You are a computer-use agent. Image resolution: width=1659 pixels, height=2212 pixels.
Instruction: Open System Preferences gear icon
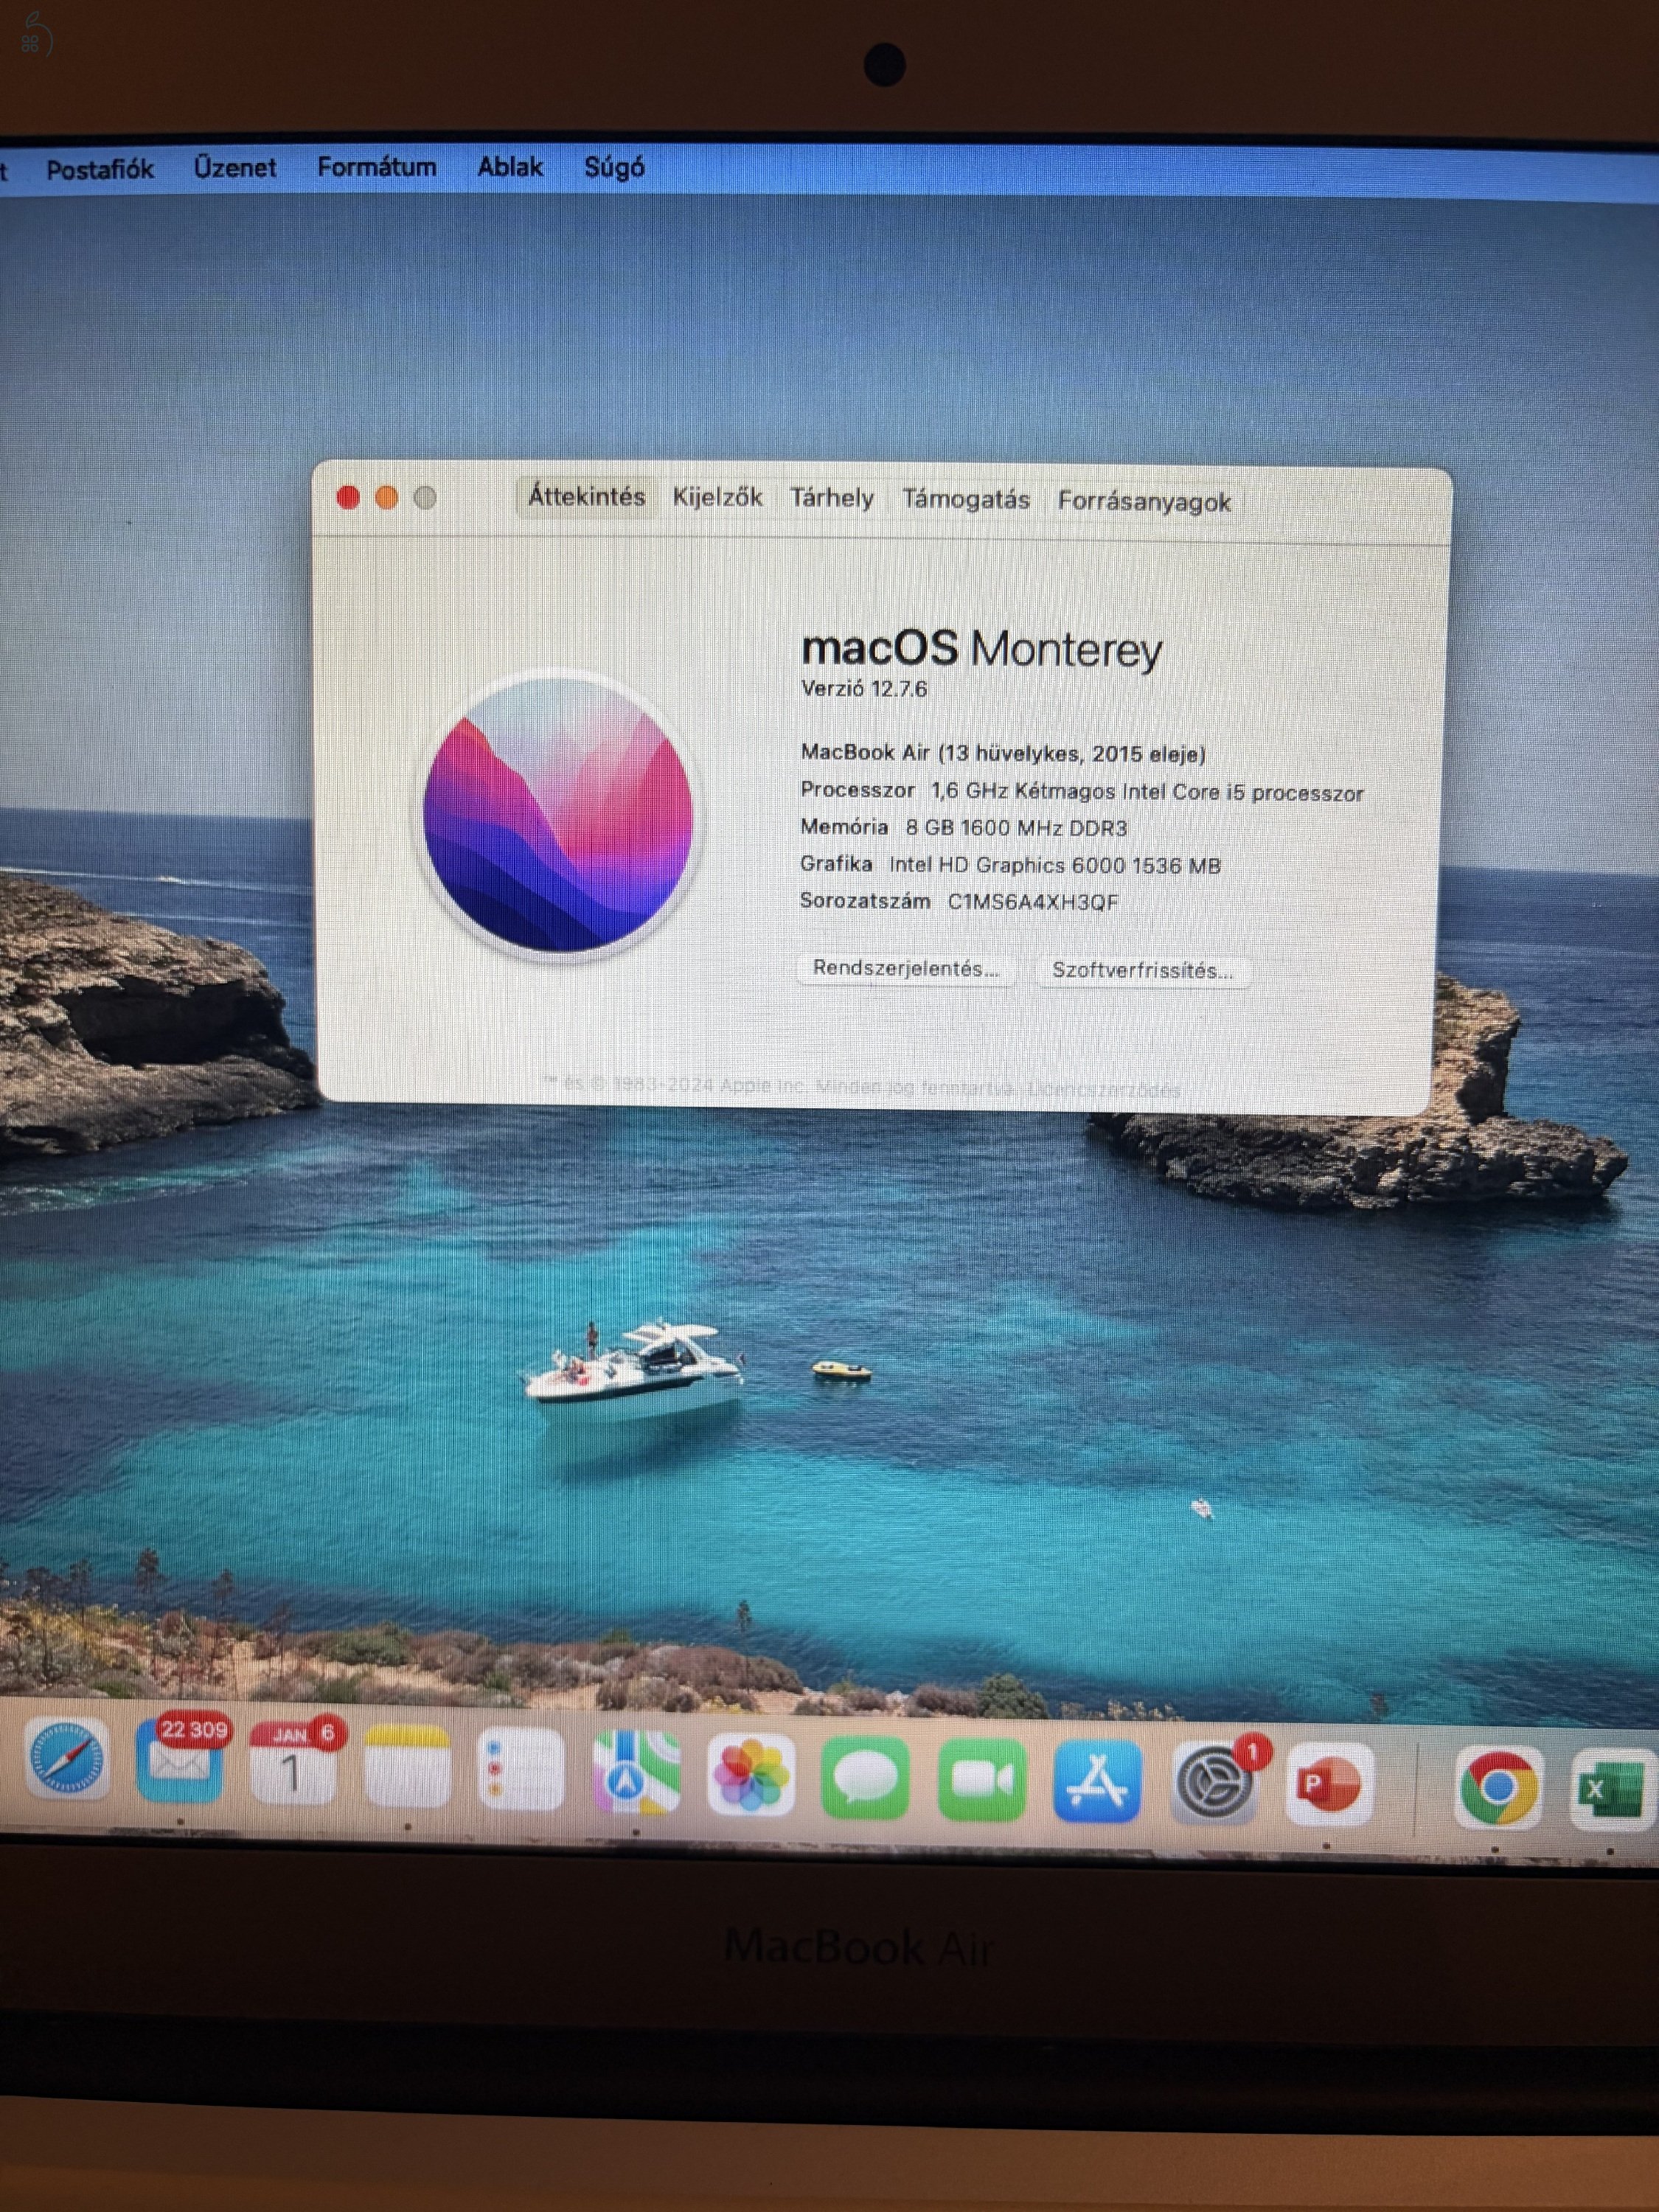(1214, 1783)
